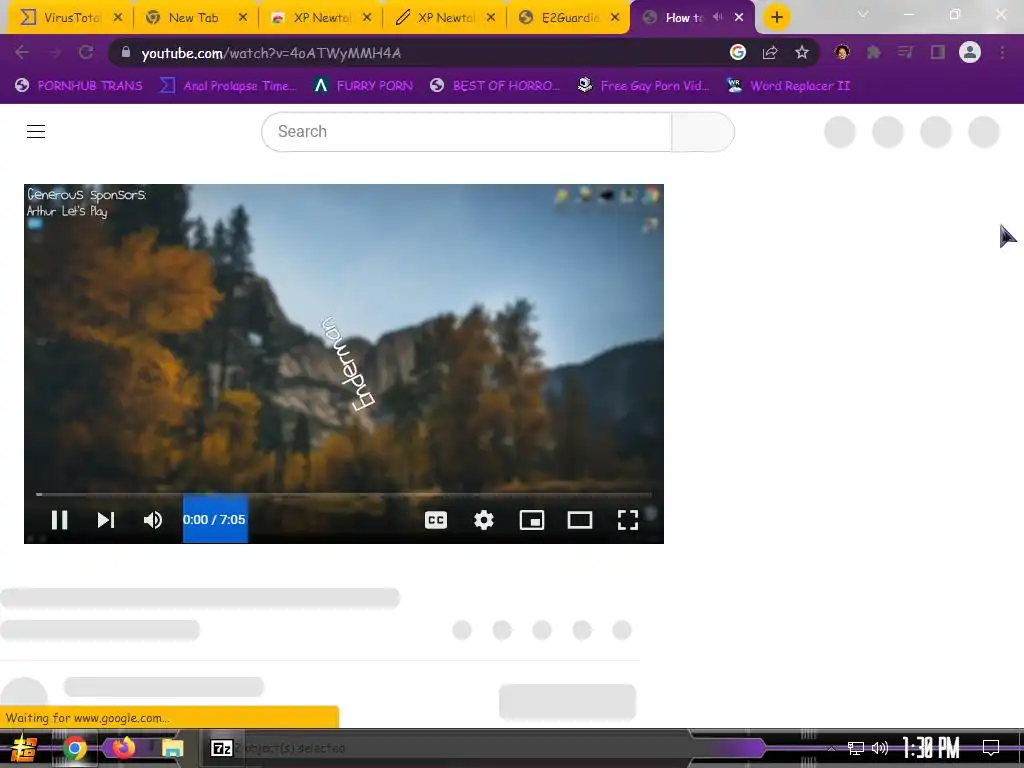Open video settings gear
1024x768 pixels.
tap(483, 520)
